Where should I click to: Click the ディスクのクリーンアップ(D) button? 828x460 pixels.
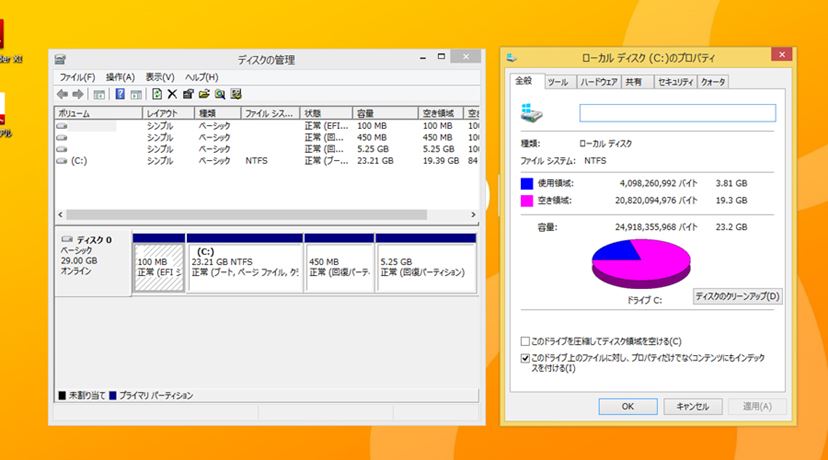pos(737,296)
